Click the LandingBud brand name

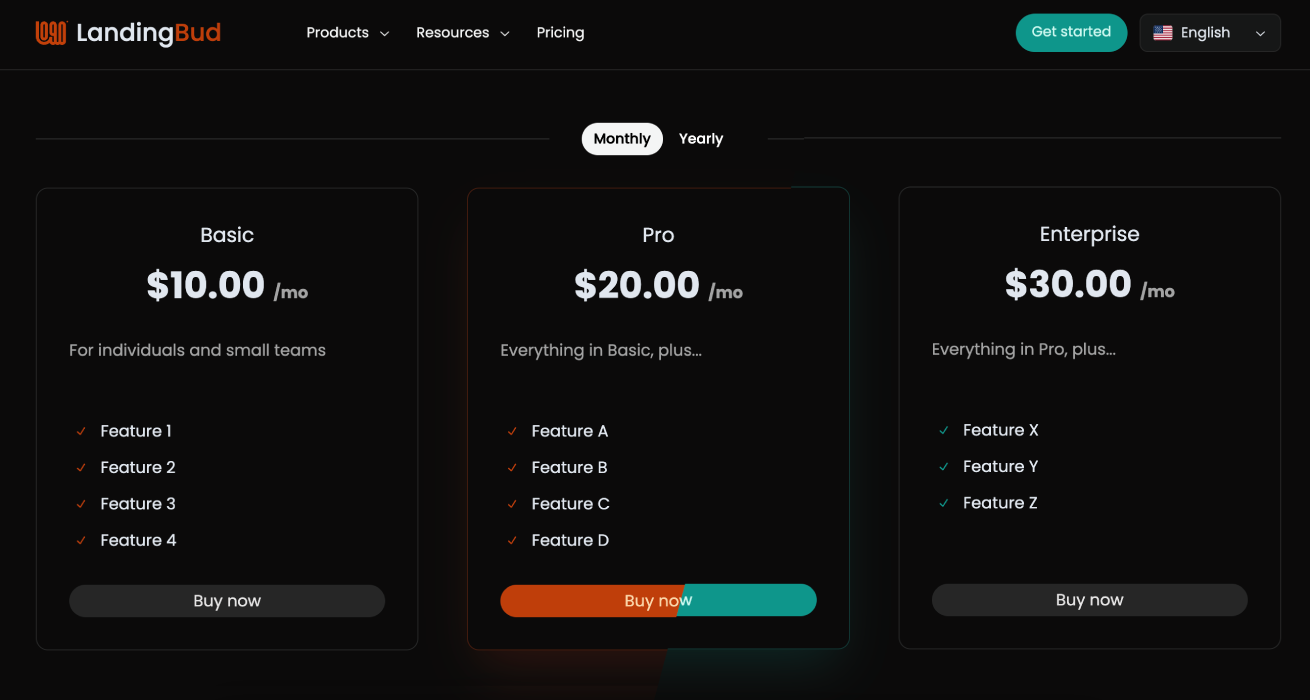148,33
